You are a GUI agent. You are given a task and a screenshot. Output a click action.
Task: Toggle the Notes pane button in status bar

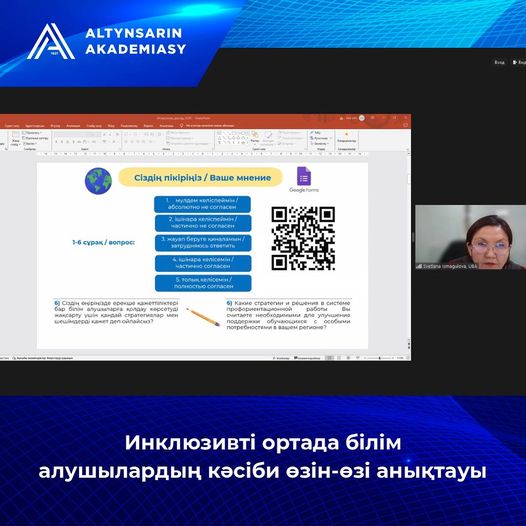(281, 358)
